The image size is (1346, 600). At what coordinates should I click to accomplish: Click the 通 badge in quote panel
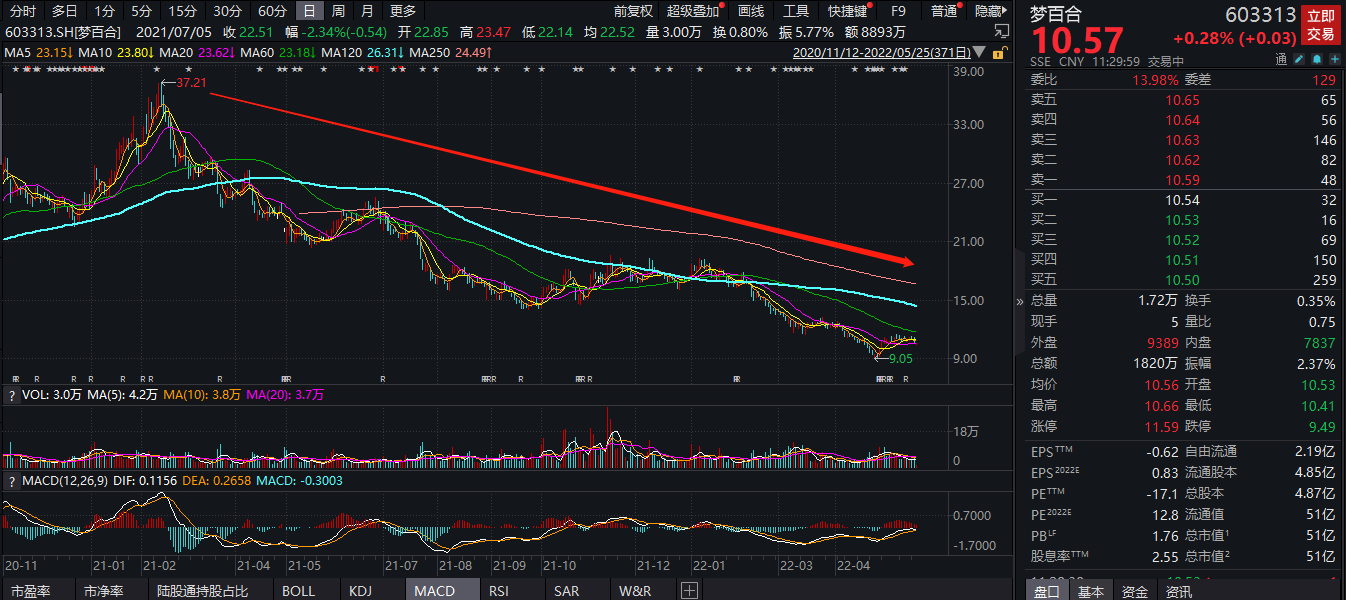pos(1281,60)
